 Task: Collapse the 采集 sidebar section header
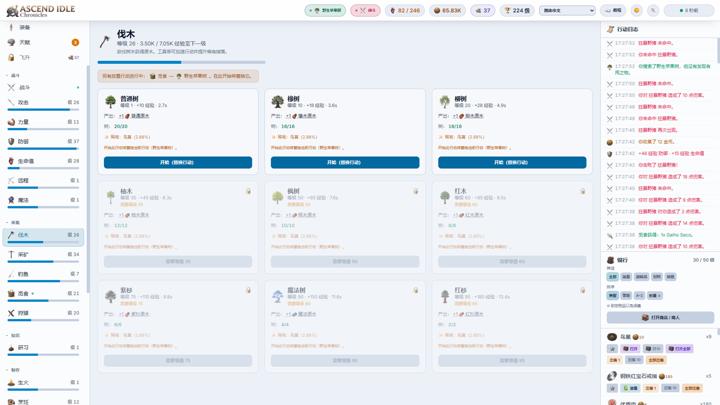(x=14, y=222)
